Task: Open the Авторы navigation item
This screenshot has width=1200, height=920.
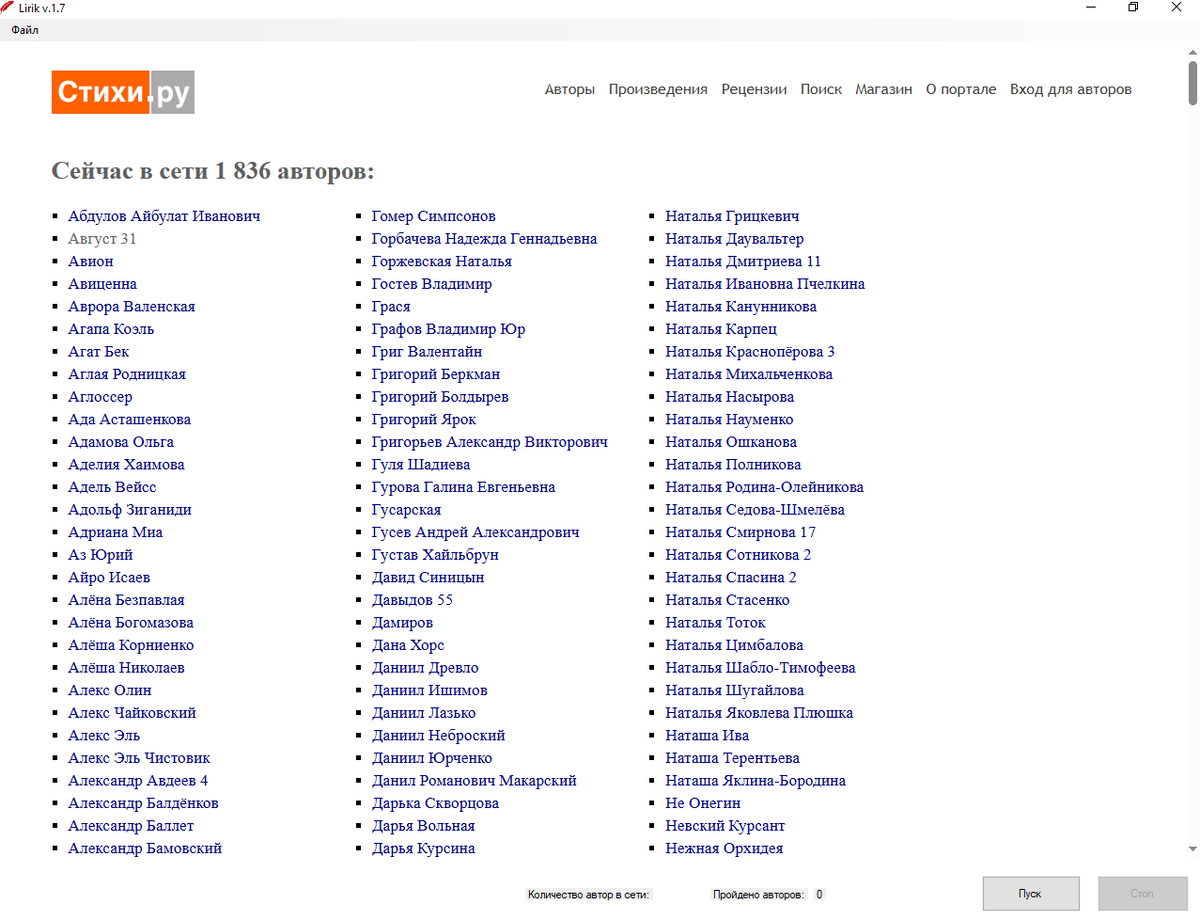Action: (x=570, y=89)
